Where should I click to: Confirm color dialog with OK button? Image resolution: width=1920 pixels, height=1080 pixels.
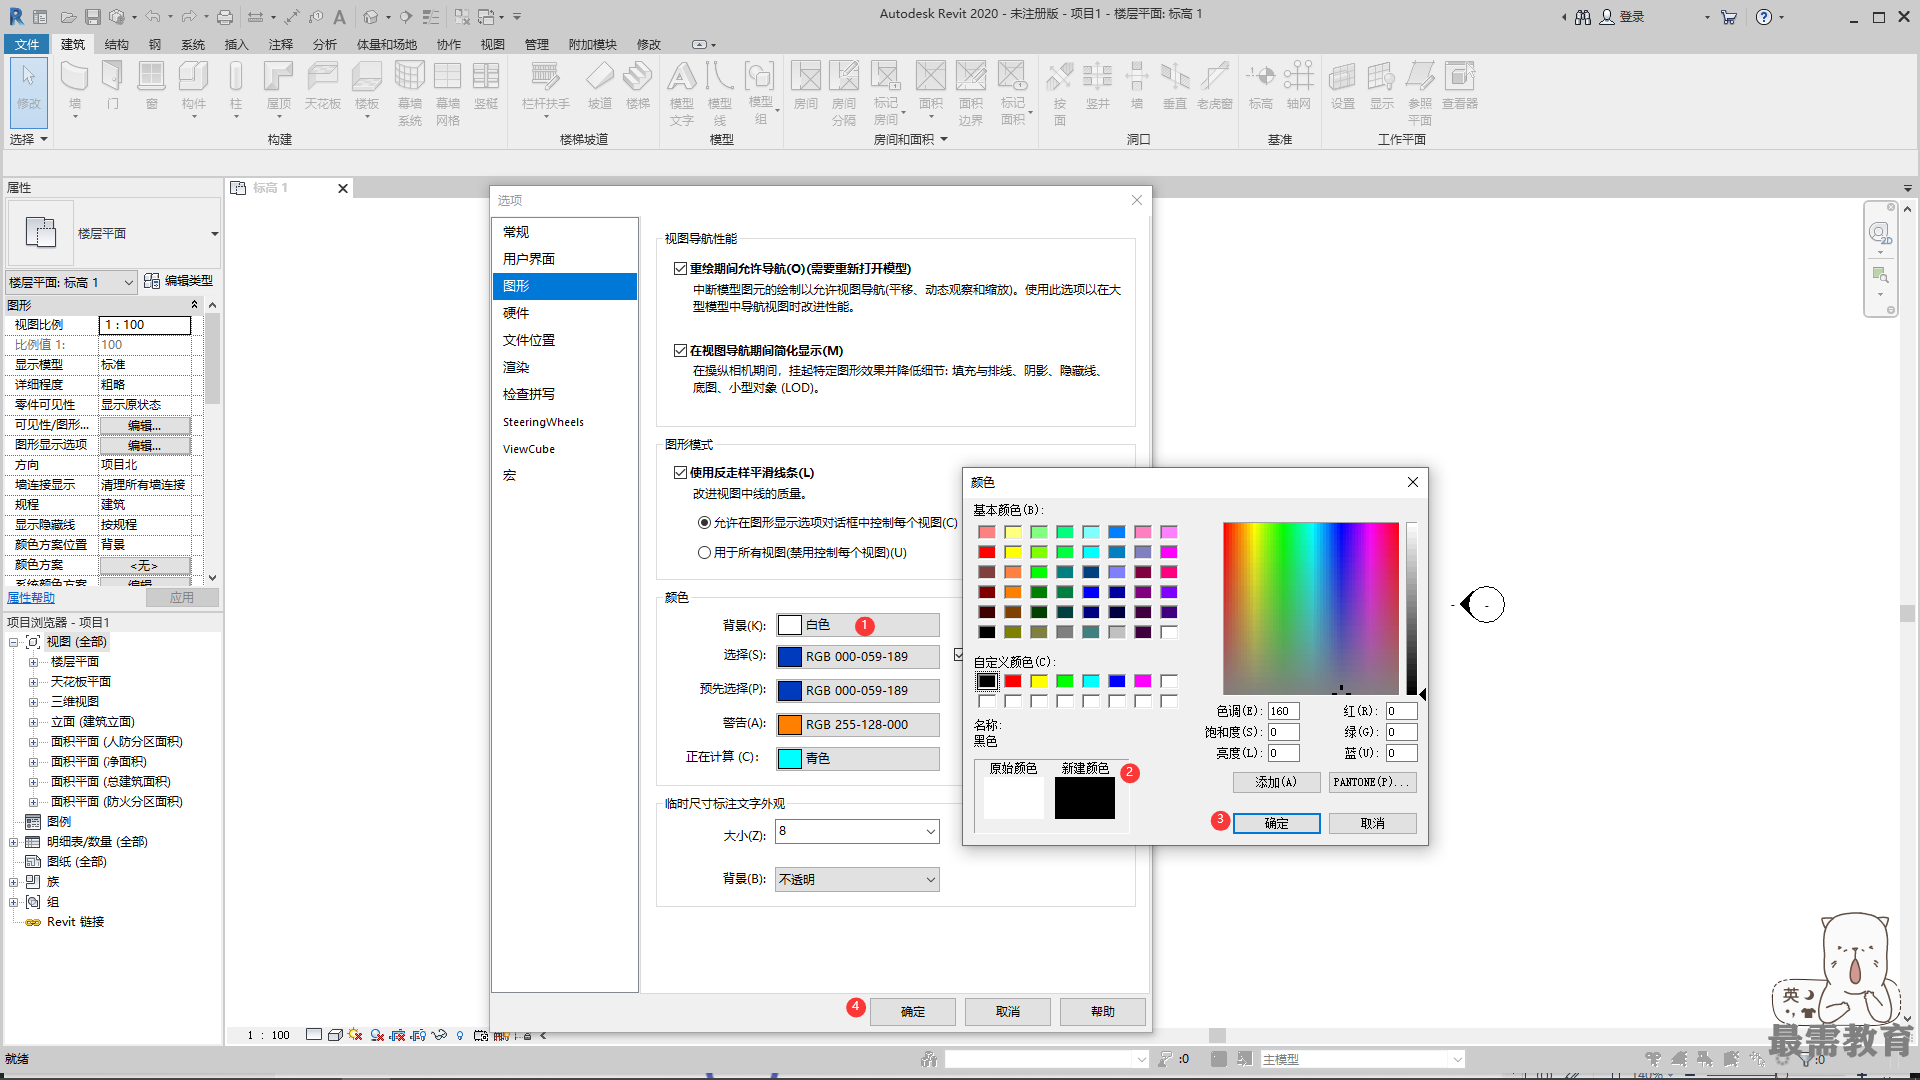(1276, 823)
